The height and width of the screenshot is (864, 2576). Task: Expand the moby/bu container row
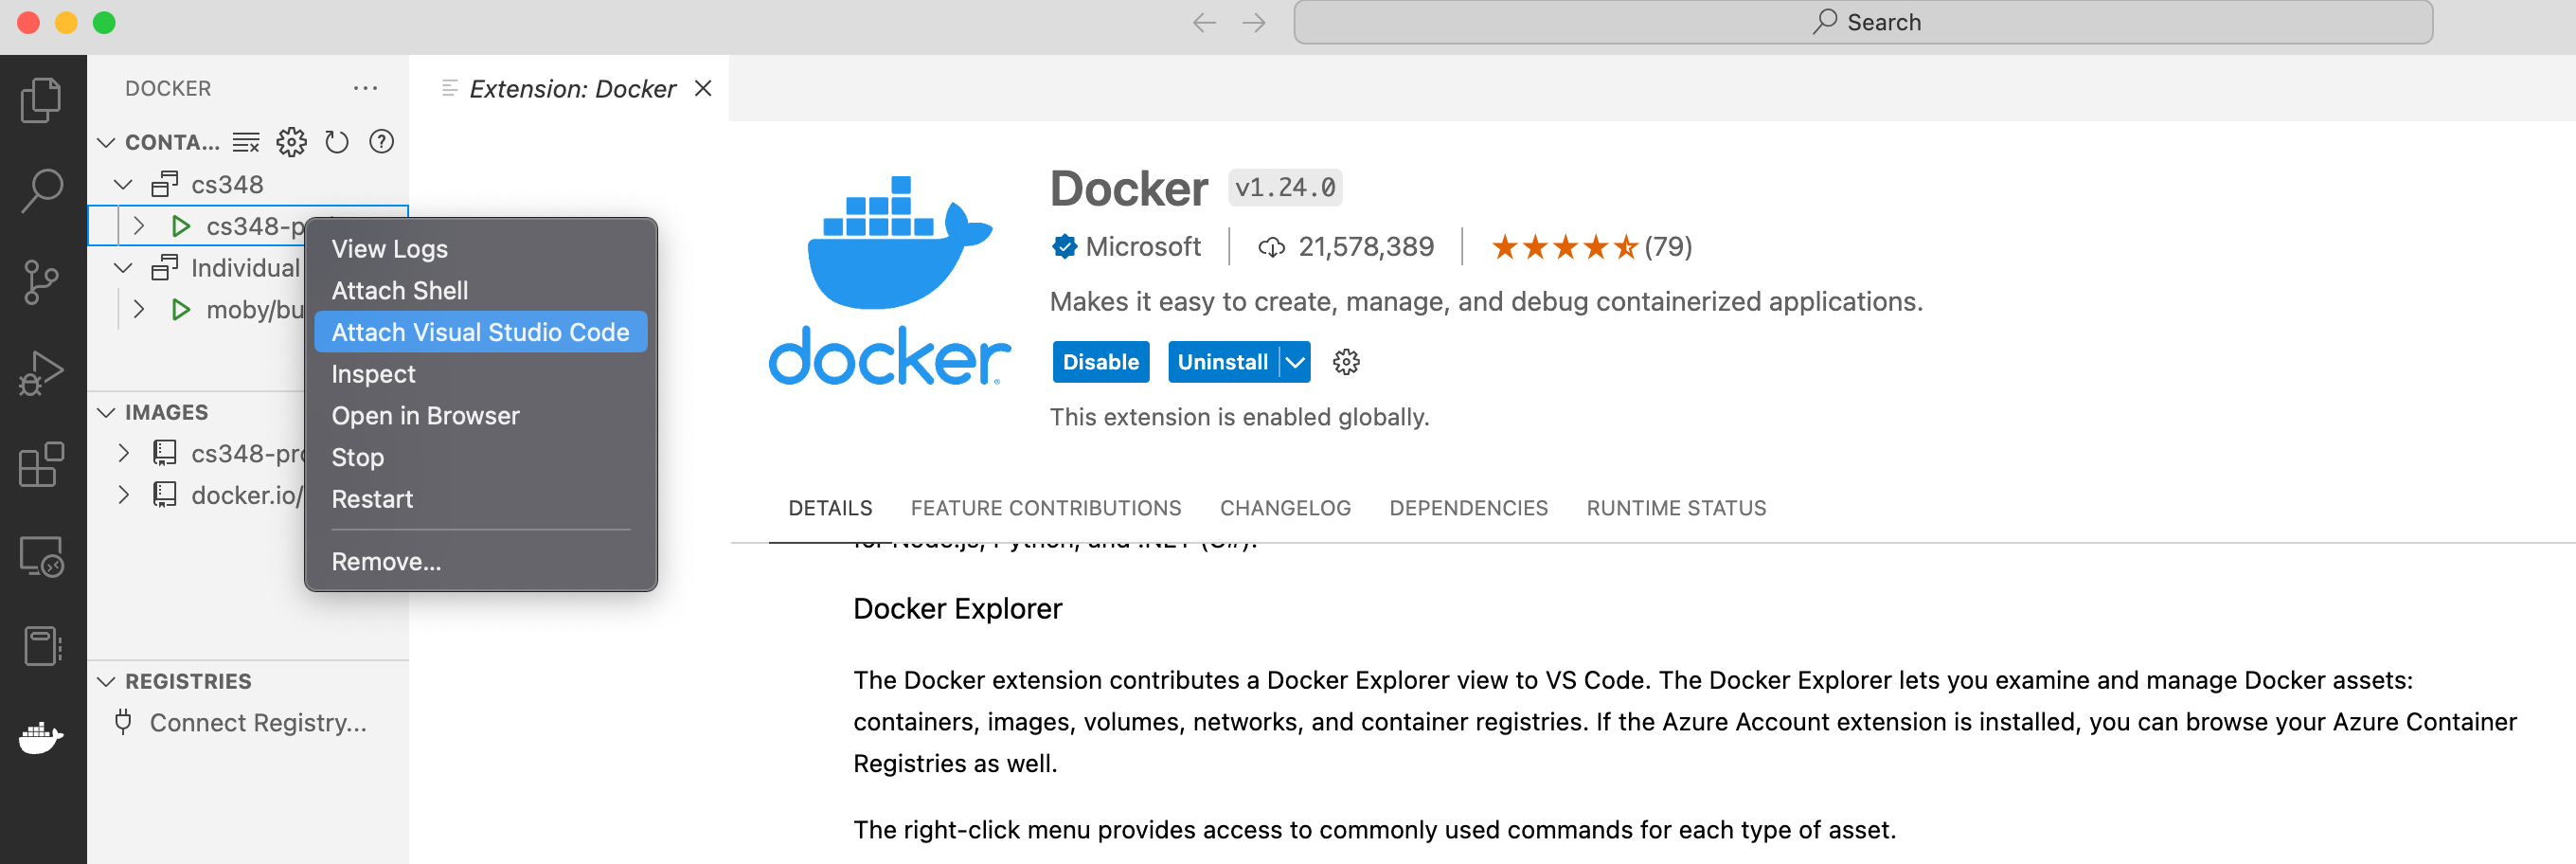tap(139, 310)
